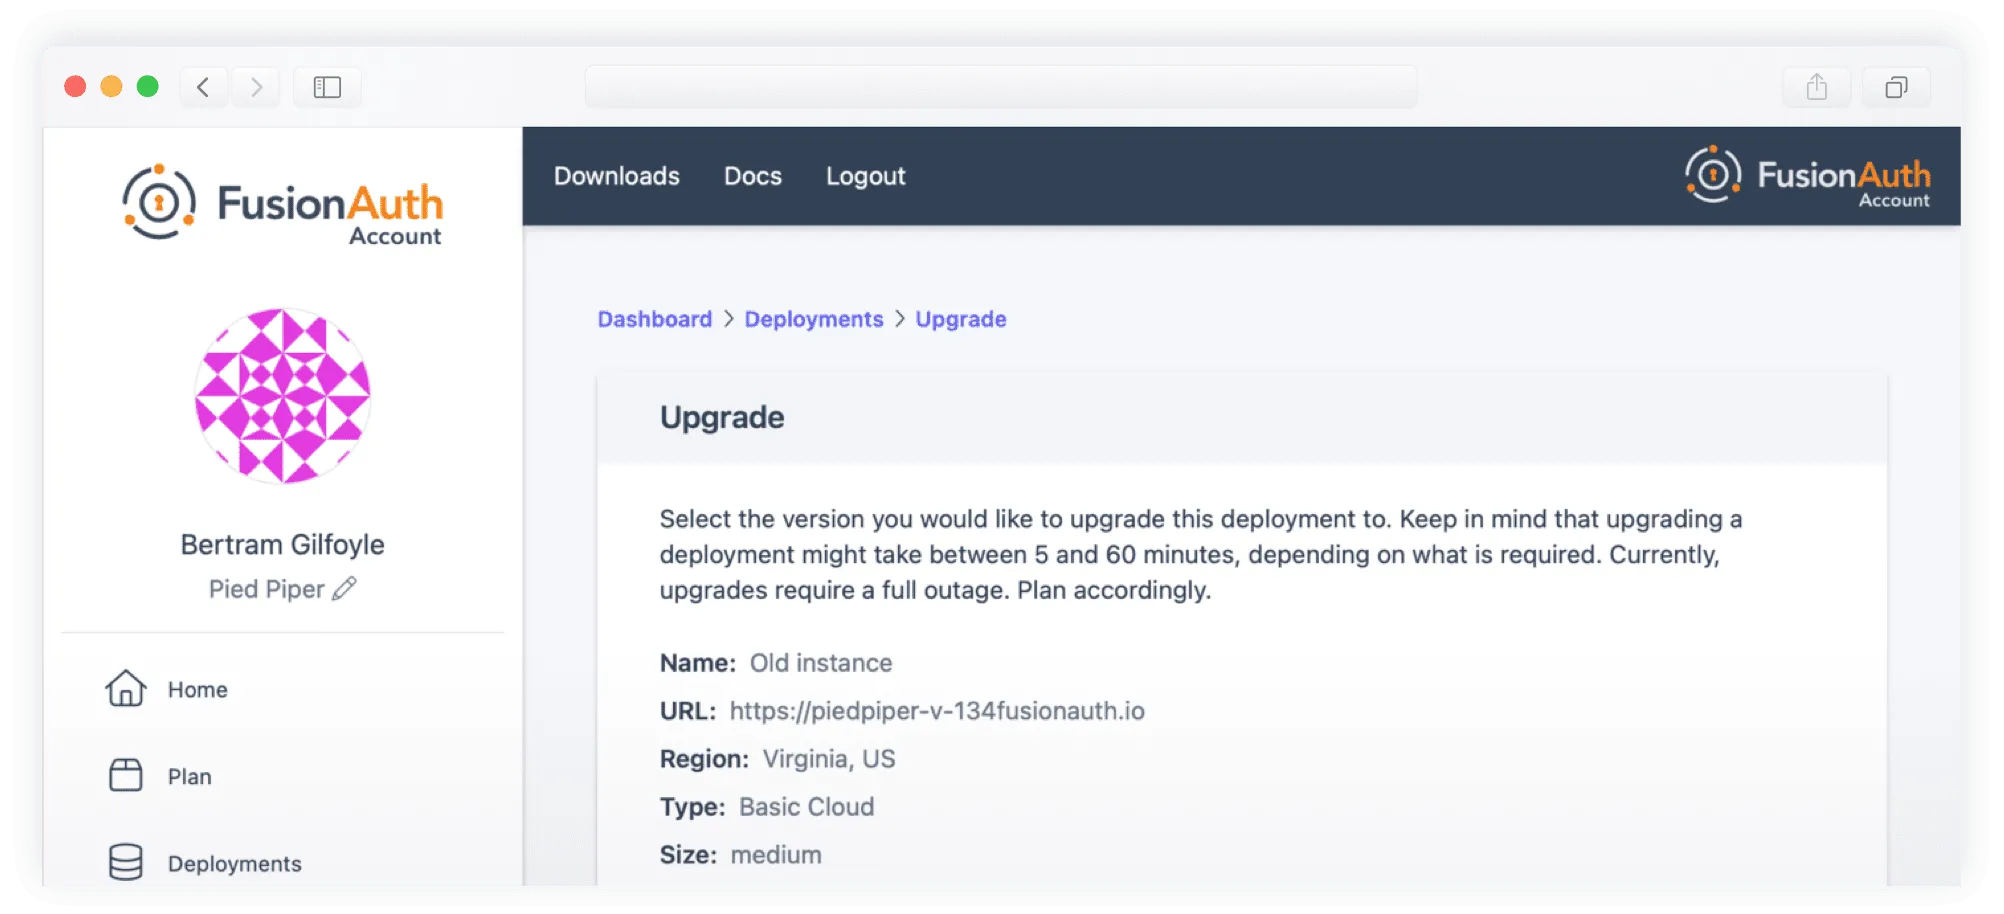Image resolution: width=2004 pixels, height=914 pixels.
Task: Go to Dashboard breadcrumb link
Action: point(655,319)
